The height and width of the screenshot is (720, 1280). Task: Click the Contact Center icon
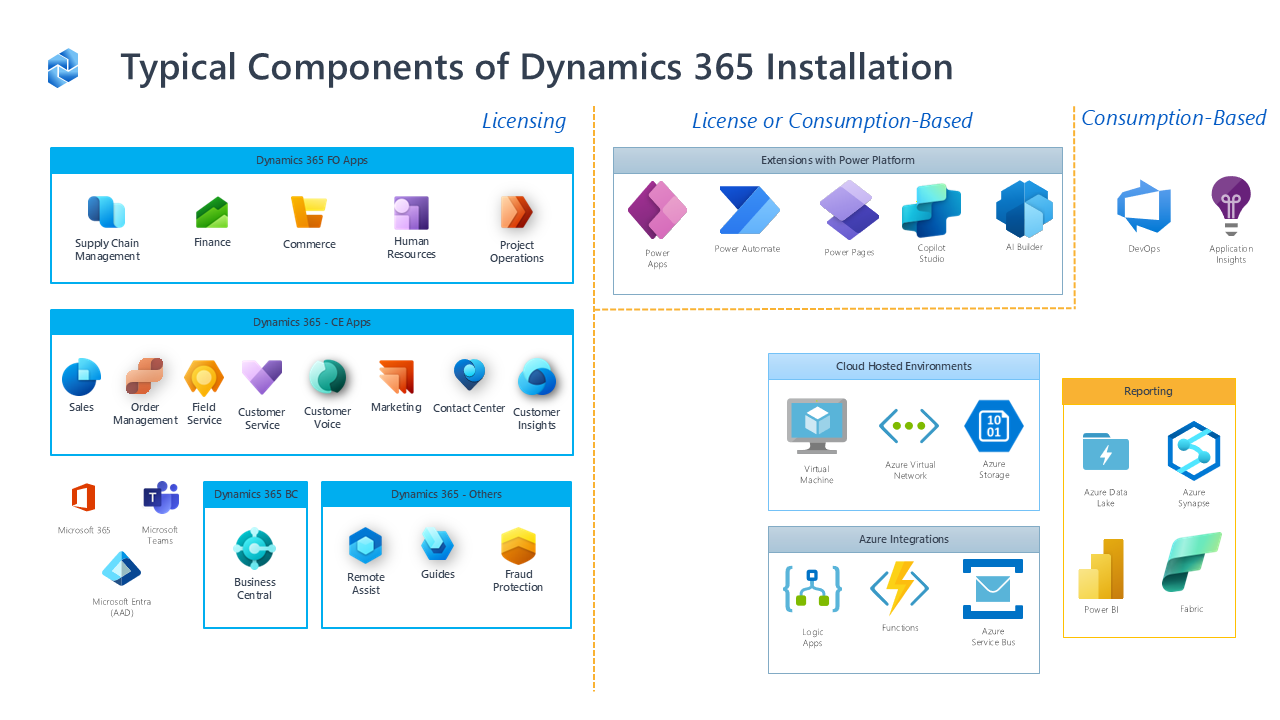tap(469, 376)
